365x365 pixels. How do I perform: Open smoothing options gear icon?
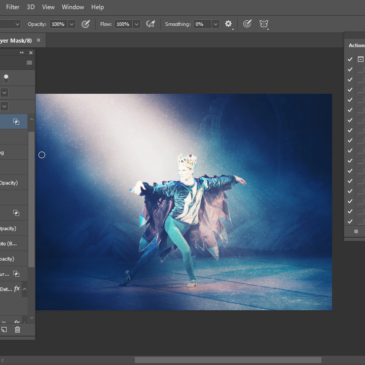click(x=228, y=24)
